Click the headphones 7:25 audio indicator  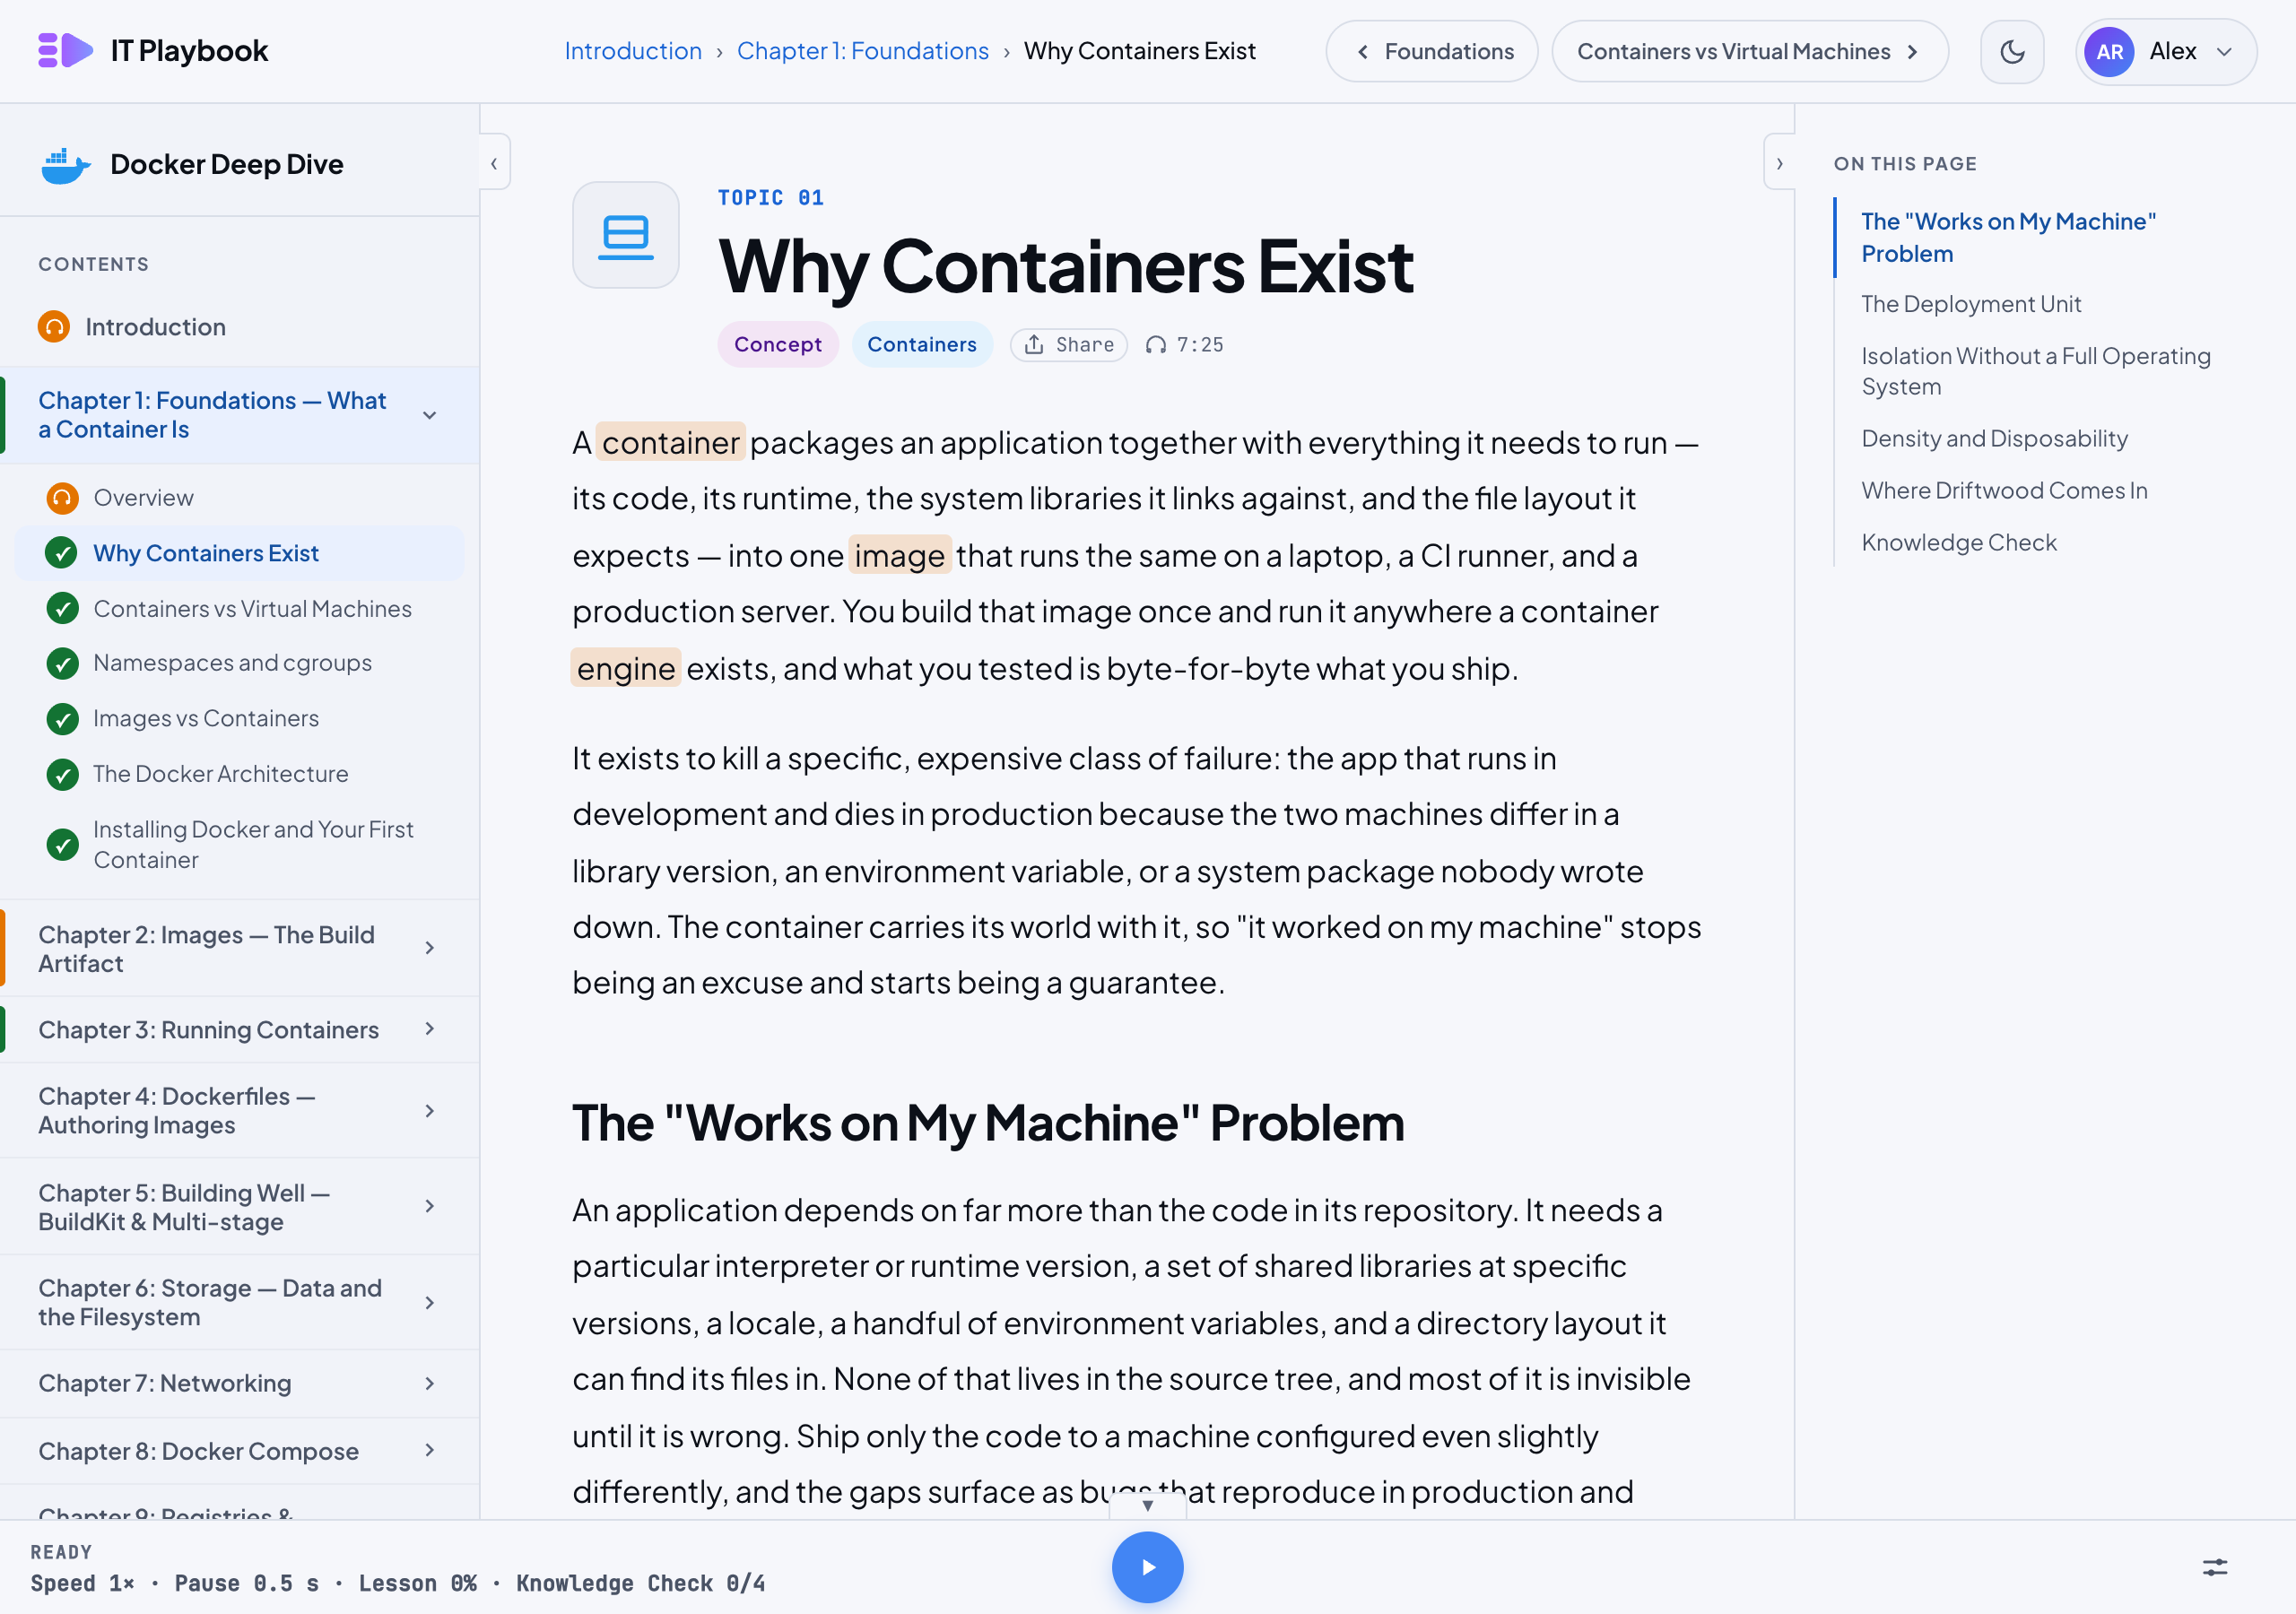point(1184,345)
